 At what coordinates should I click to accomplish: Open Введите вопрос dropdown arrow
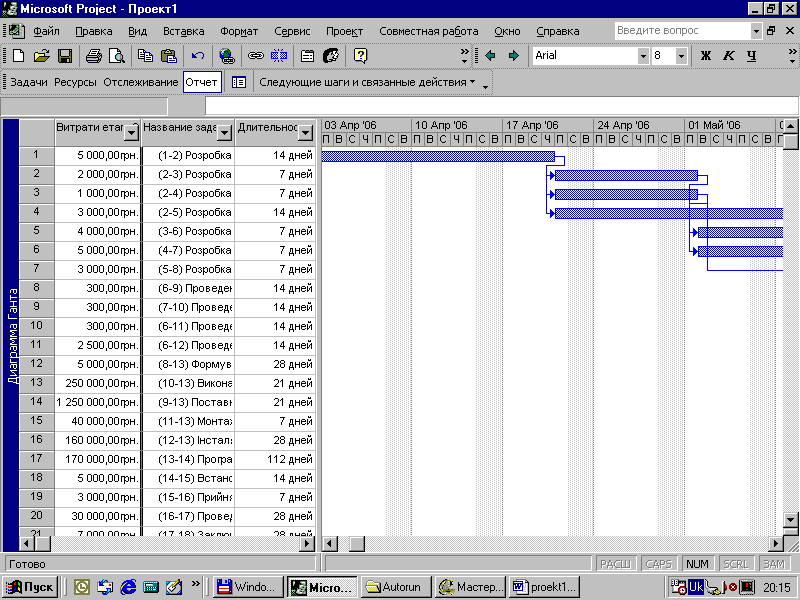pos(756,31)
